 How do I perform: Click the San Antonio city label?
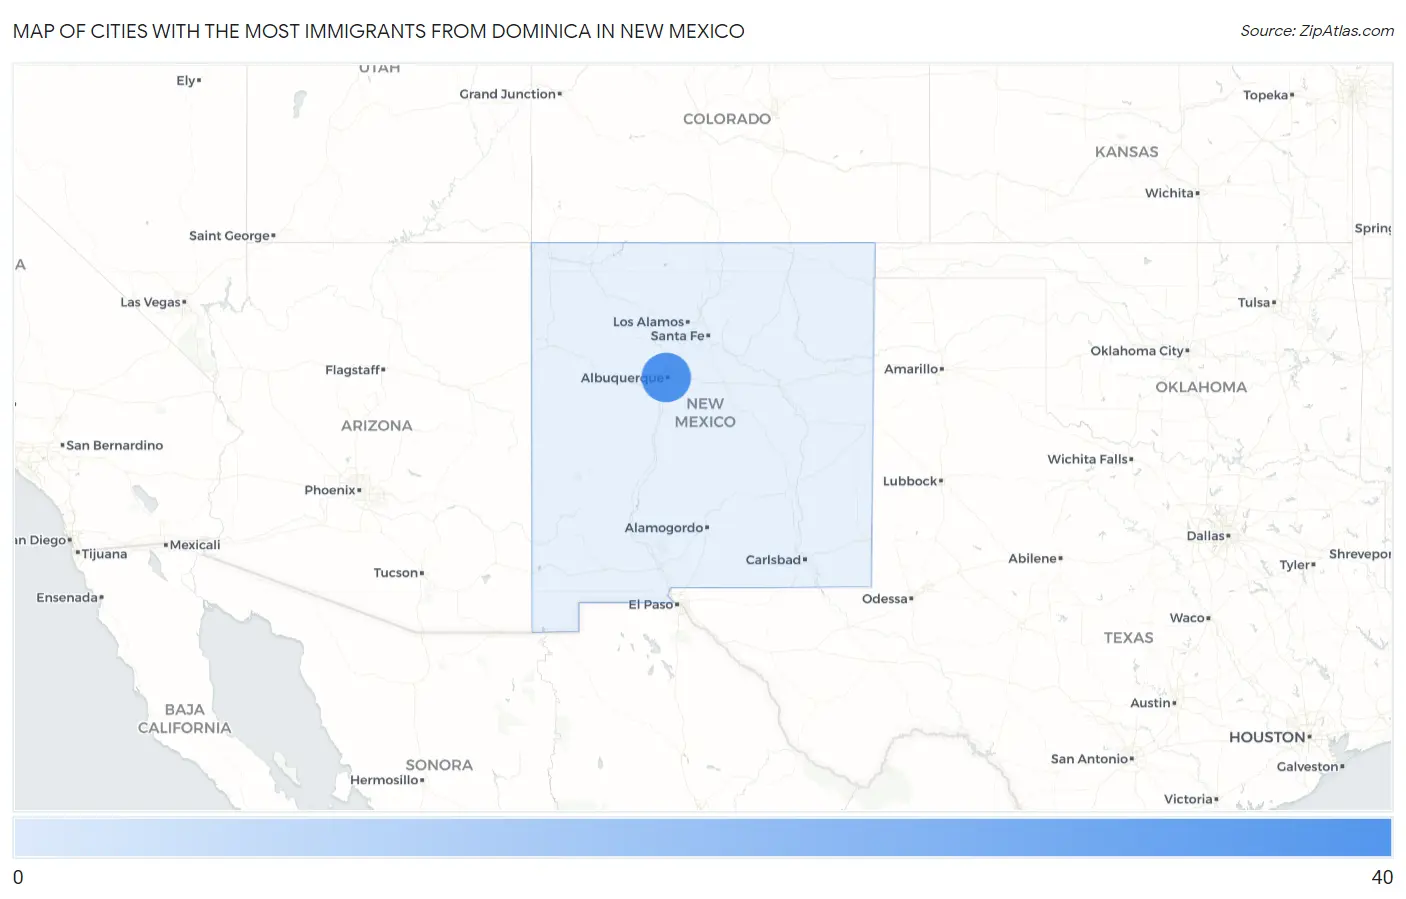1090,759
